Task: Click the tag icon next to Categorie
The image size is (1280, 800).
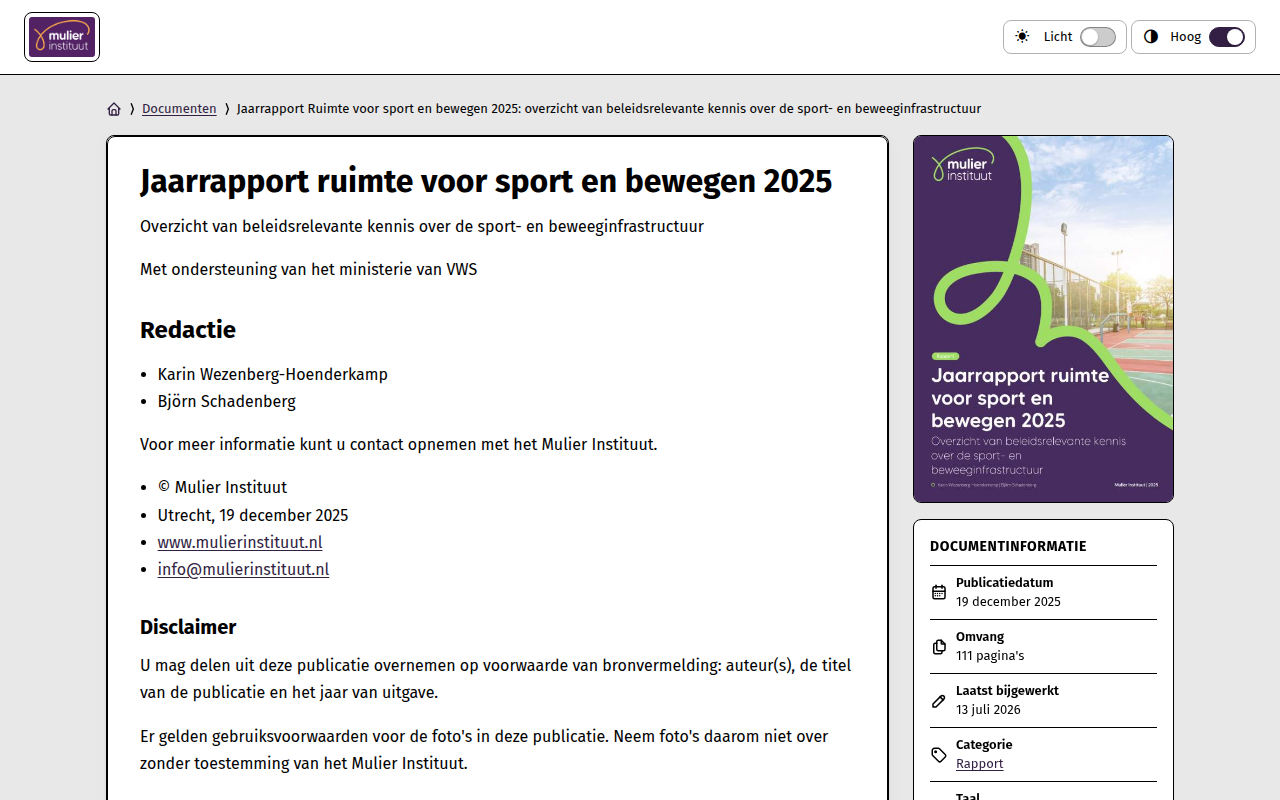Action: (939, 754)
